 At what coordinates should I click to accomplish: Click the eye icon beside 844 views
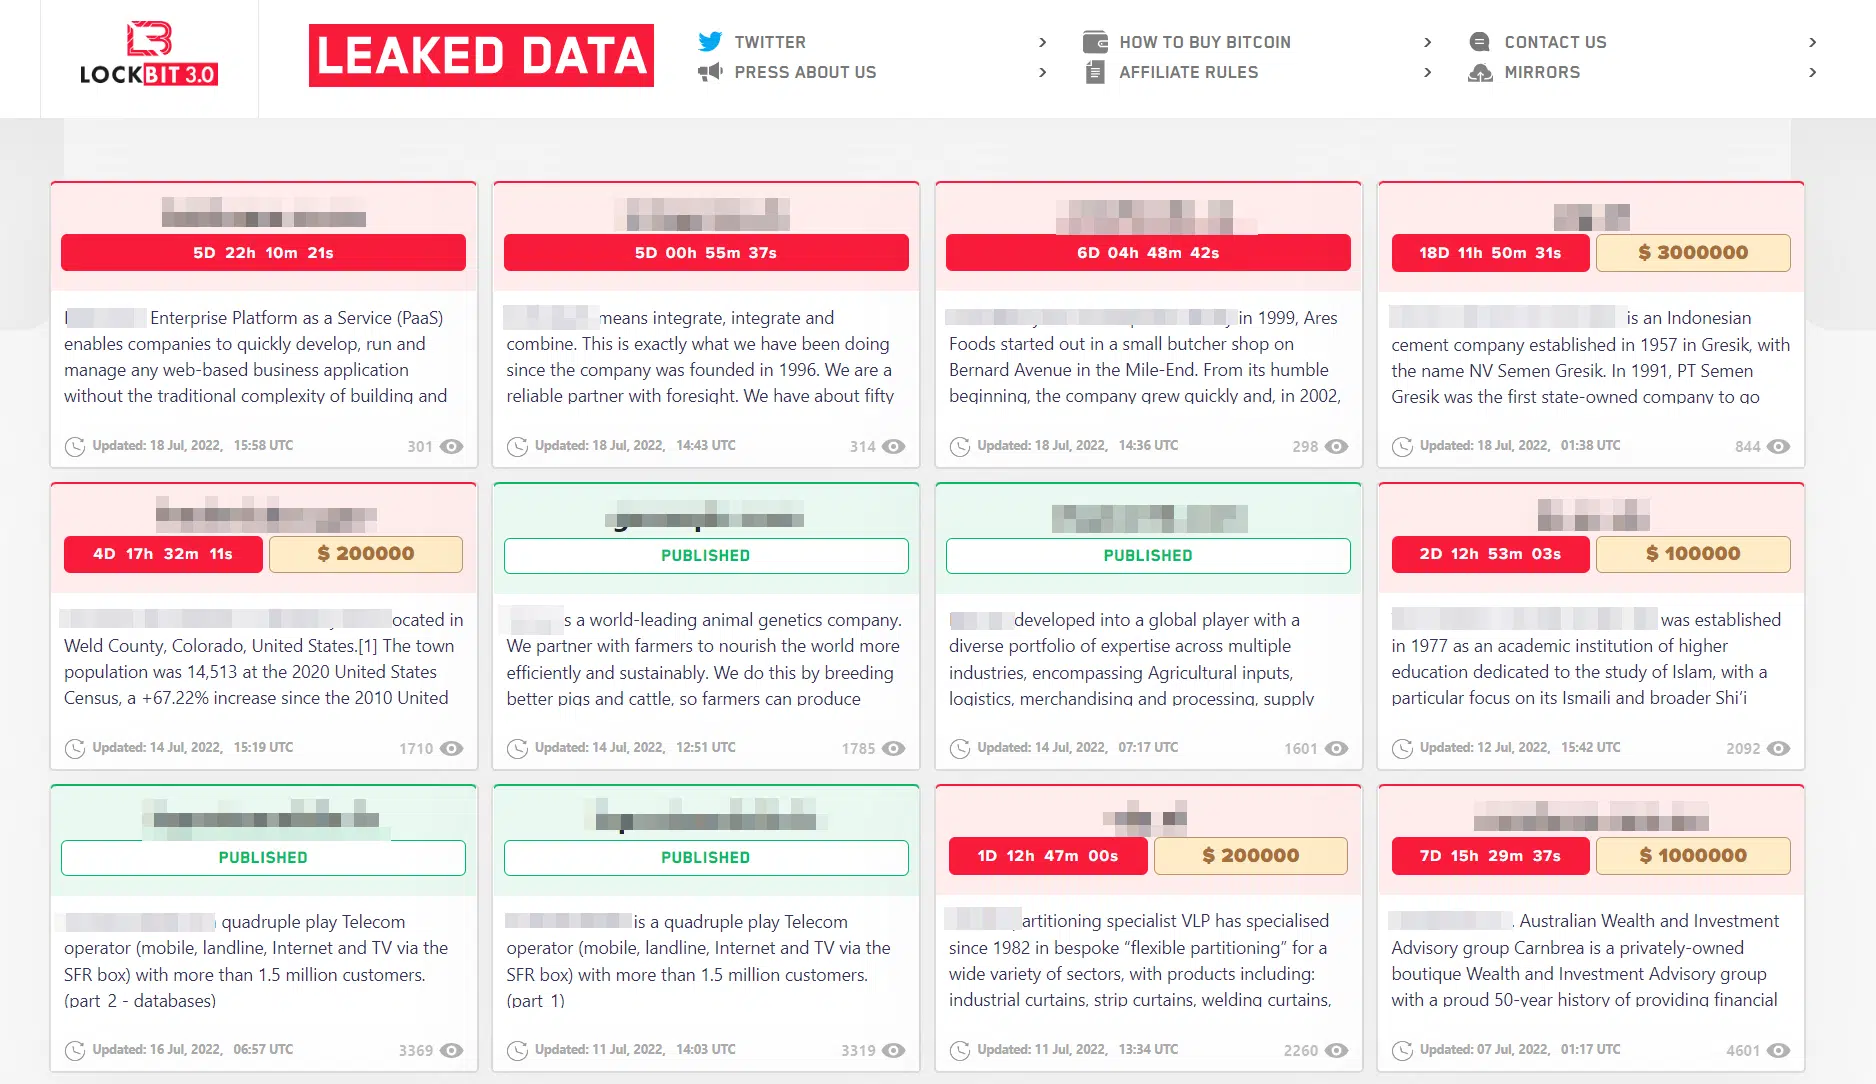click(x=1779, y=446)
